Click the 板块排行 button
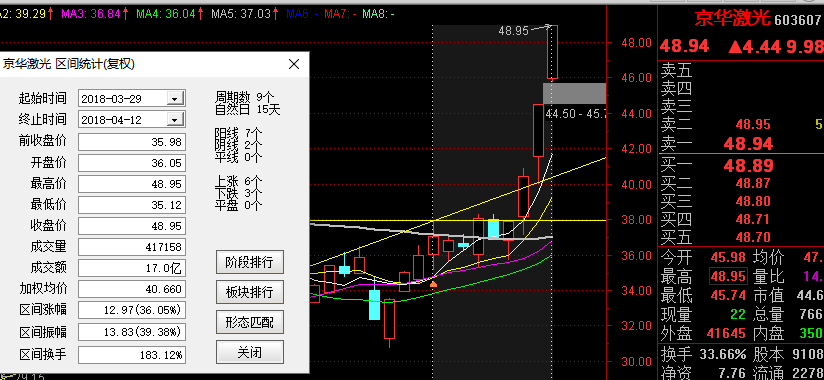 point(250,292)
